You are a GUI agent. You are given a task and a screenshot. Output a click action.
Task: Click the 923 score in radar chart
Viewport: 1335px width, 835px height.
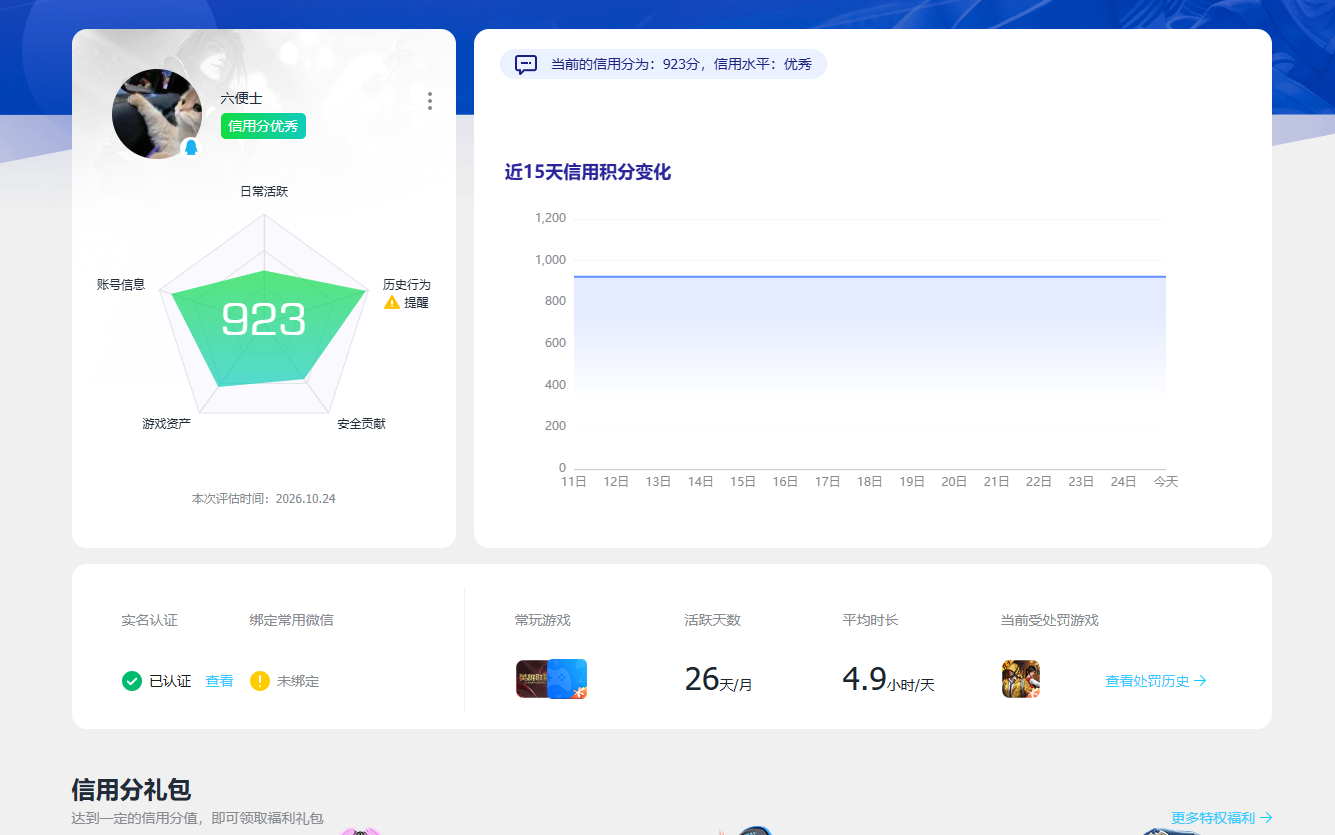pyautogui.click(x=263, y=320)
